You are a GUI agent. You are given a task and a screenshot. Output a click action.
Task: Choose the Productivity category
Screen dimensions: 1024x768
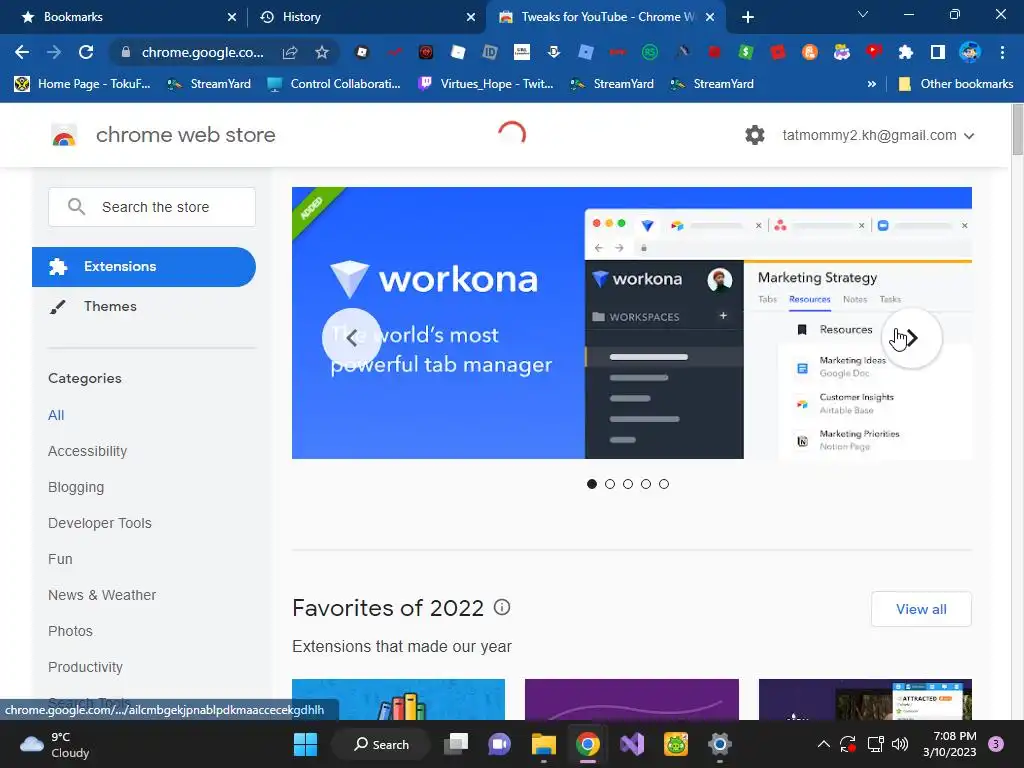(x=86, y=667)
